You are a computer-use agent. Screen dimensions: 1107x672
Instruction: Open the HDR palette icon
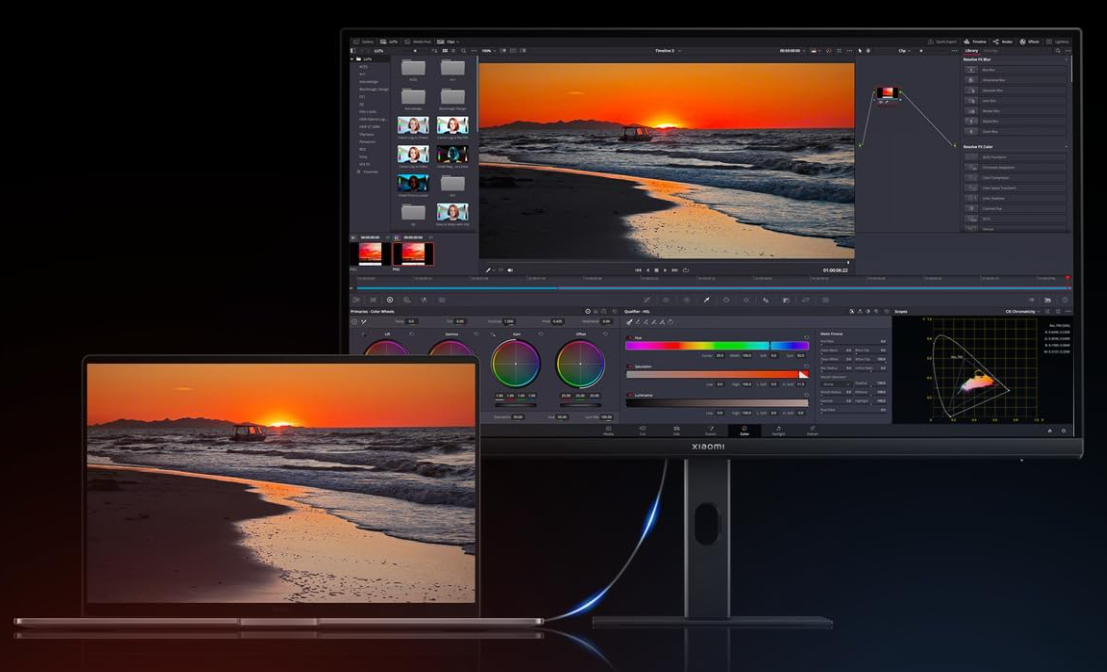point(407,300)
